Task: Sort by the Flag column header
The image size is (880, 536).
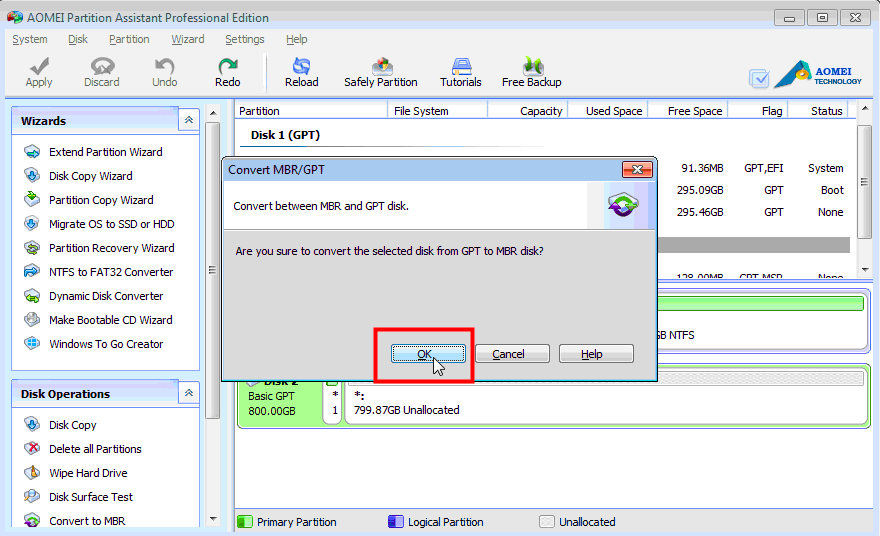Action: pos(759,111)
